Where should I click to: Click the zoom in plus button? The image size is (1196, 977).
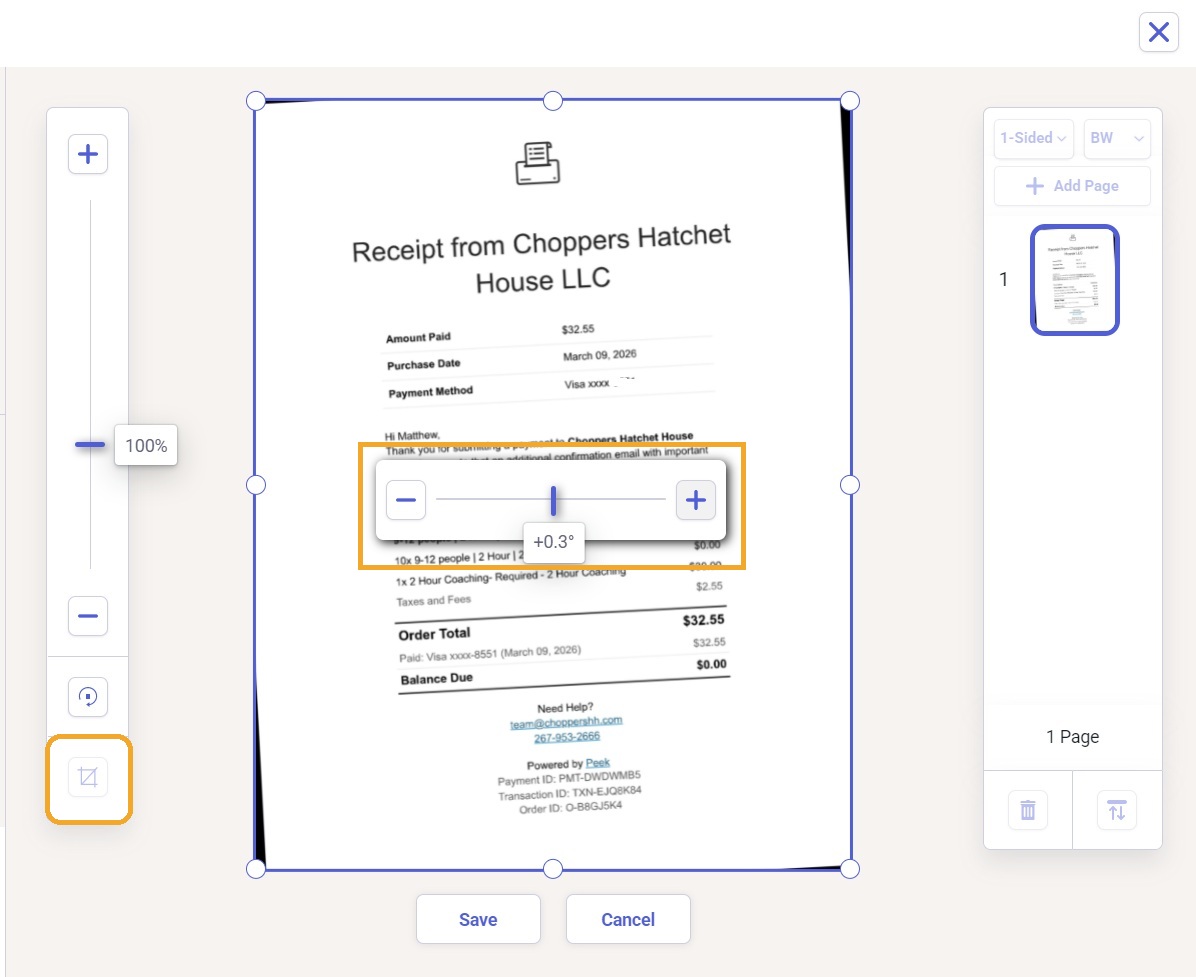point(88,154)
